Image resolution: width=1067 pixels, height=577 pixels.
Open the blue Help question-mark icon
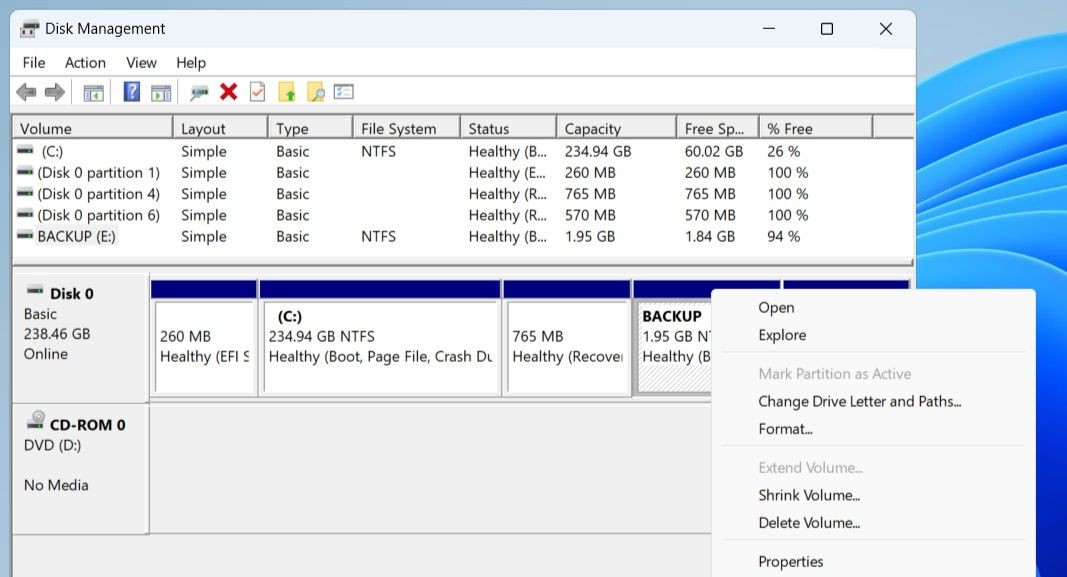(x=132, y=91)
